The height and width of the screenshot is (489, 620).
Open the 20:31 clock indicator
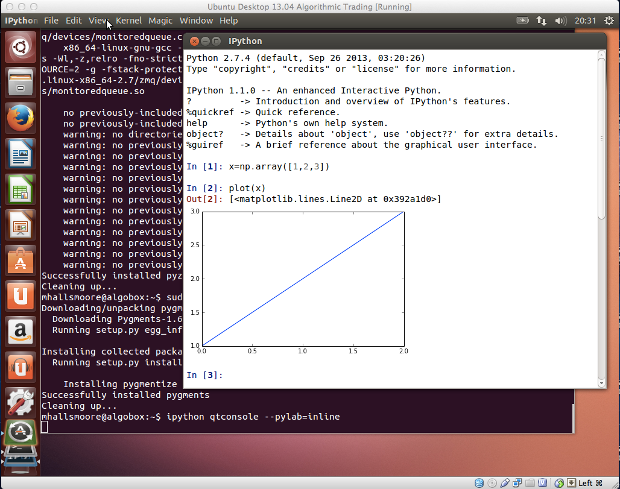[585, 21]
